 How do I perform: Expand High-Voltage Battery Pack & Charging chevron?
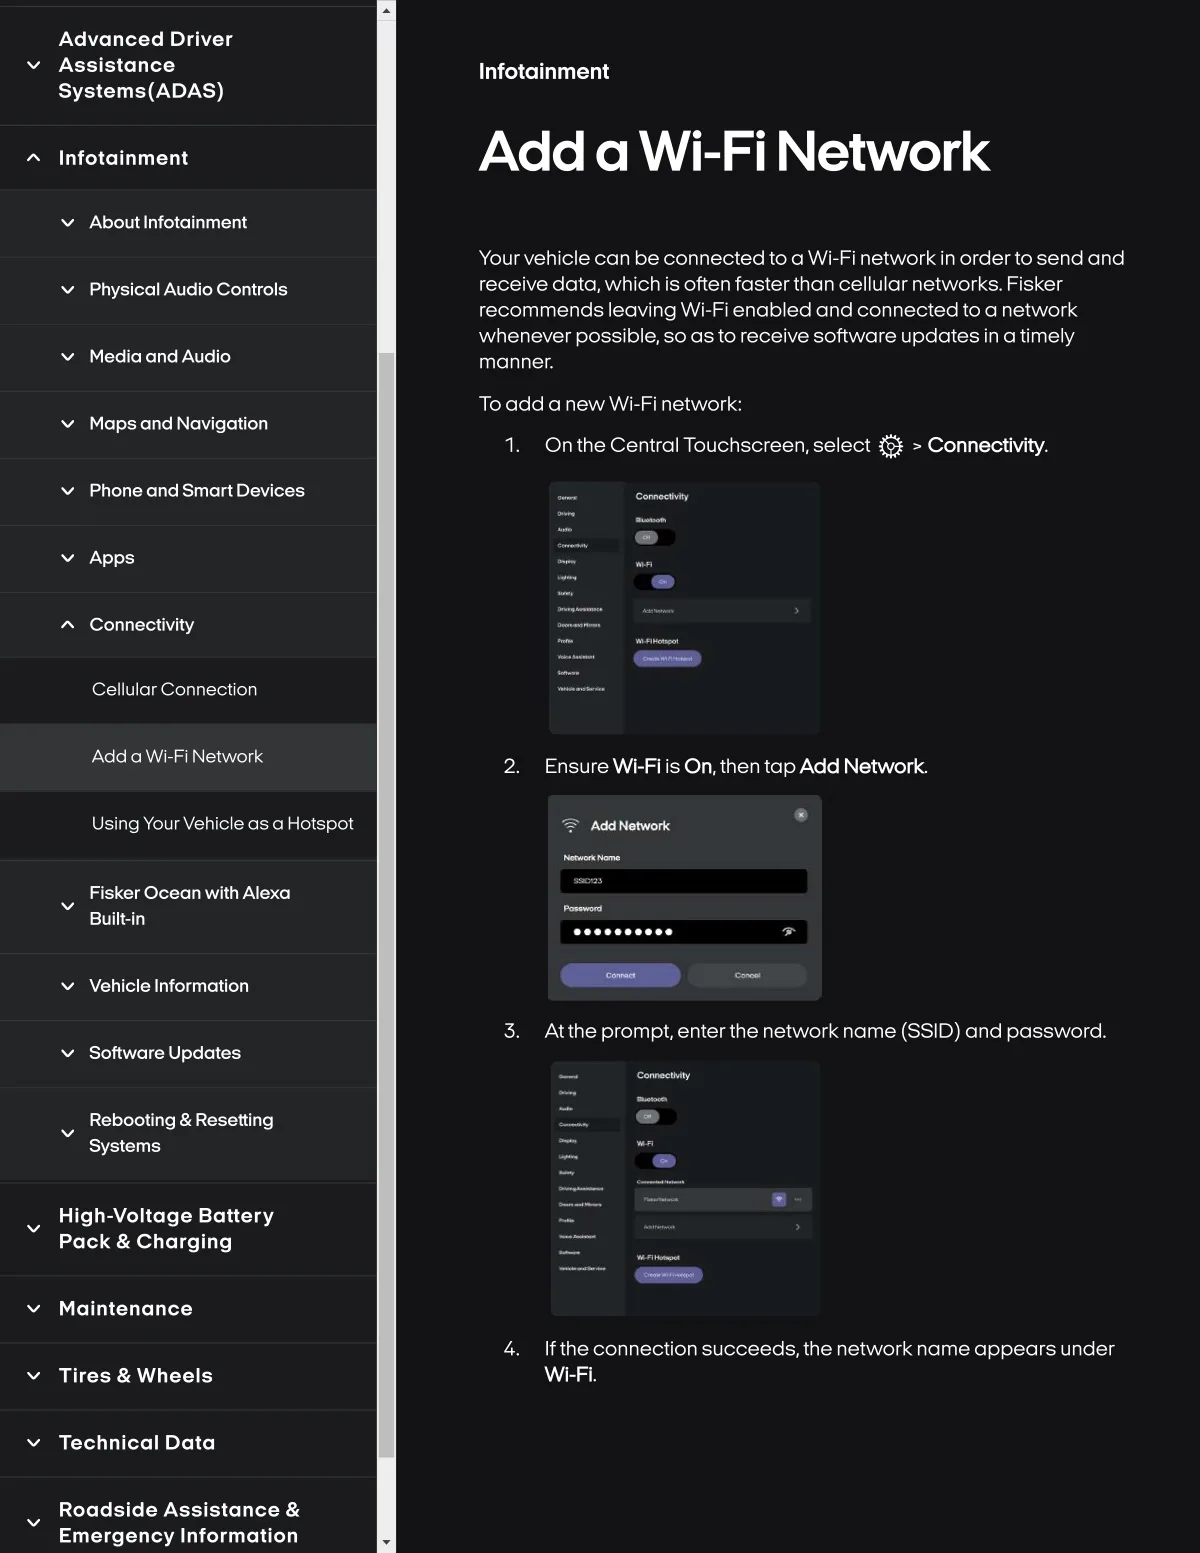(x=34, y=1228)
